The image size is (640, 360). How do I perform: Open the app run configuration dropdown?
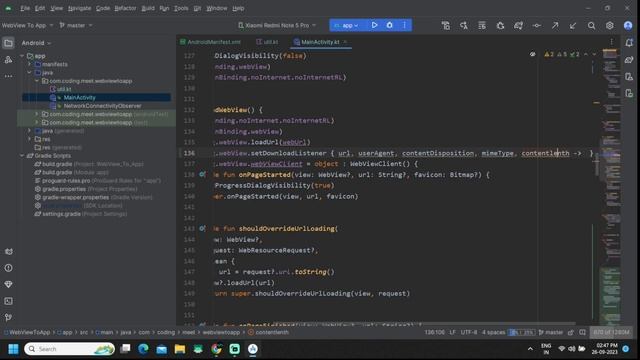(x=346, y=25)
